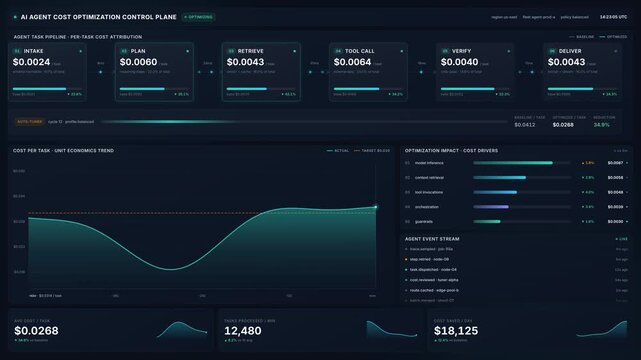Click the orange dot of step.retried event
This screenshot has width=641, height=360.
click(x=406, y=259)
